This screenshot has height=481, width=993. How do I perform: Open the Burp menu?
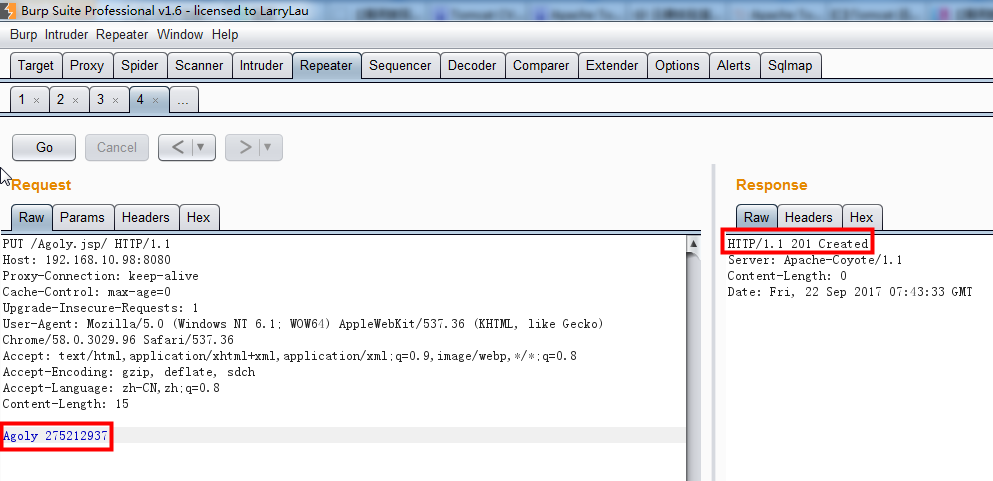click(x=23, y=35)
